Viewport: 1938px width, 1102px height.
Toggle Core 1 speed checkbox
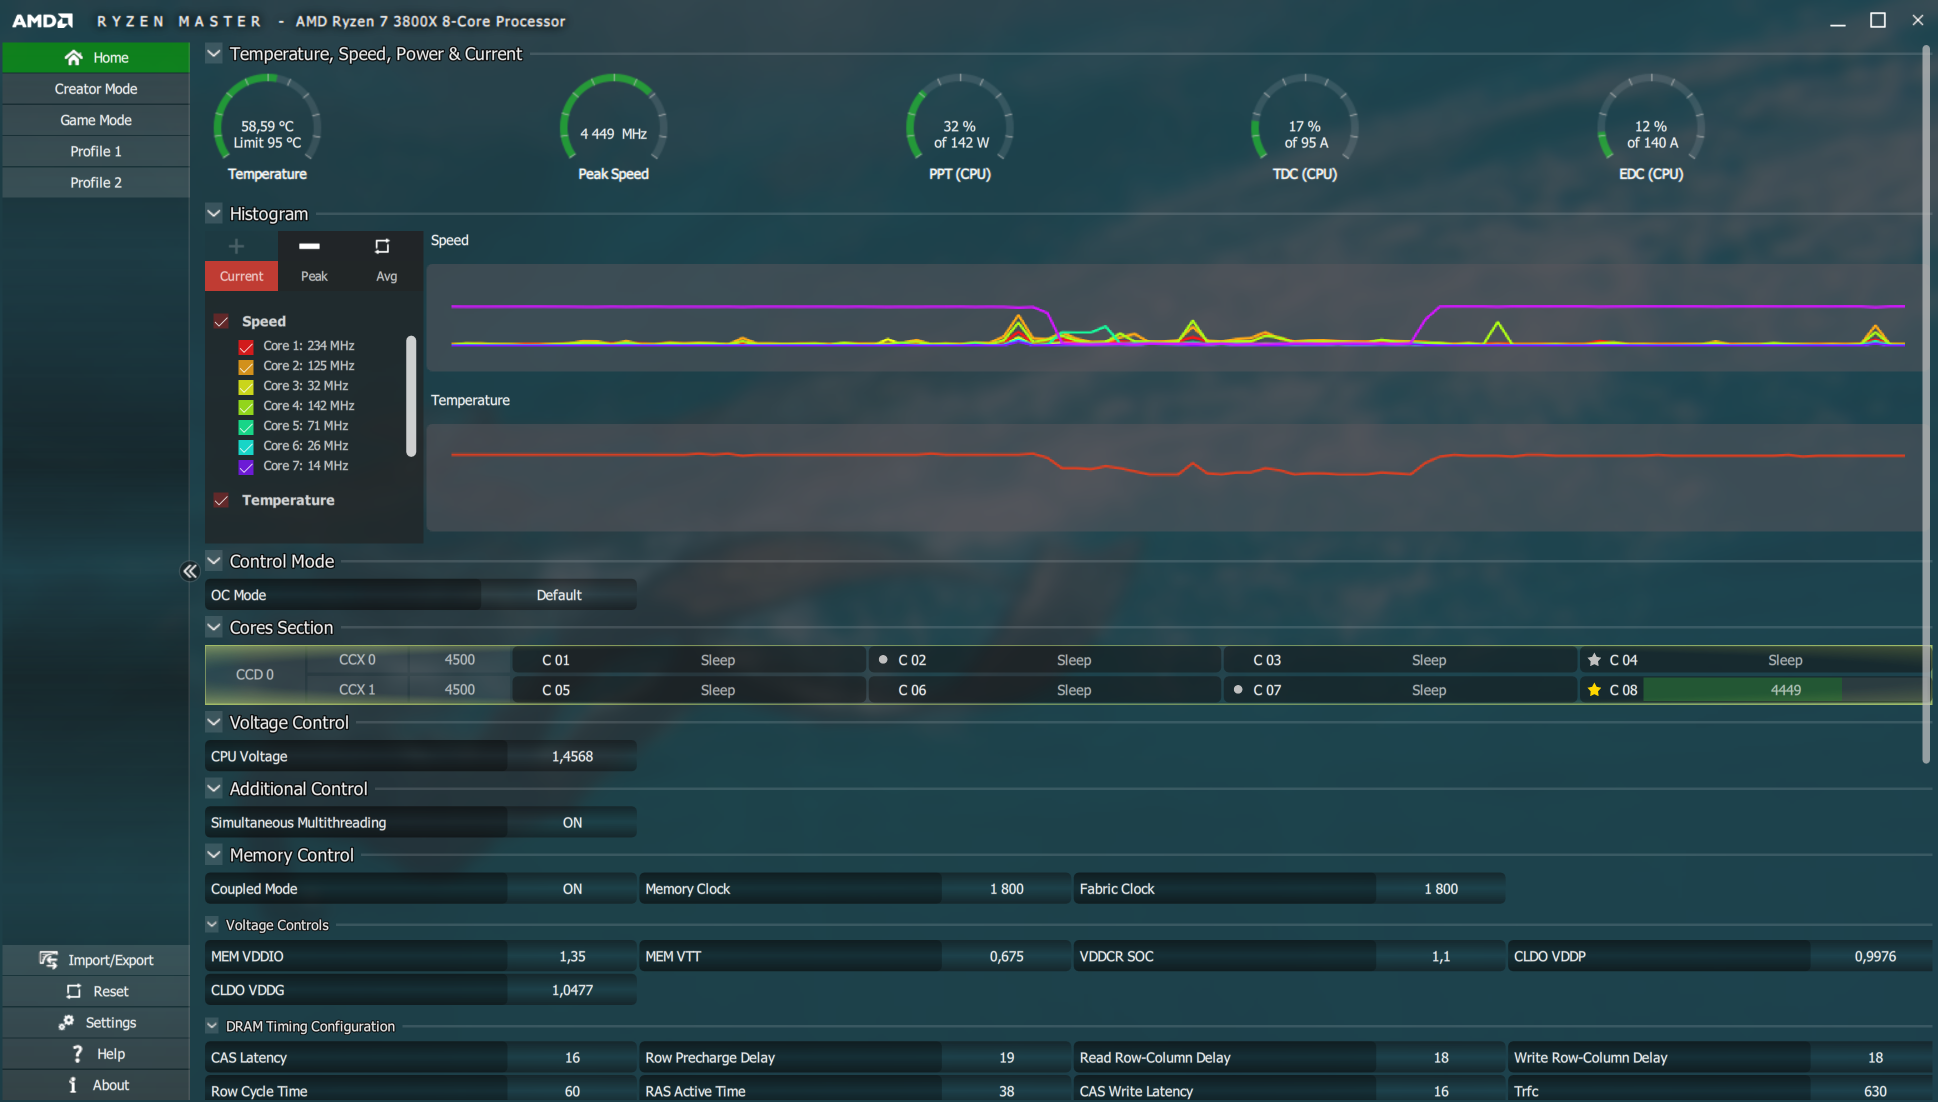246,346
